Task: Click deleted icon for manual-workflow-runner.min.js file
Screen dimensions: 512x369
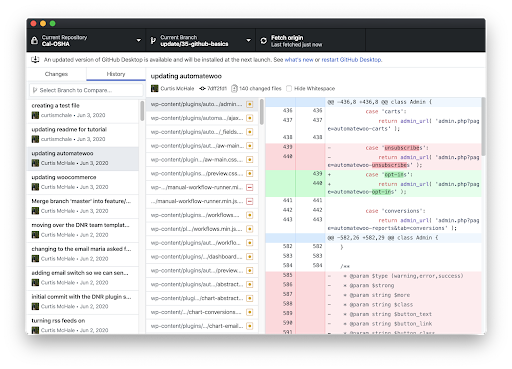Action: click(249, 201)
